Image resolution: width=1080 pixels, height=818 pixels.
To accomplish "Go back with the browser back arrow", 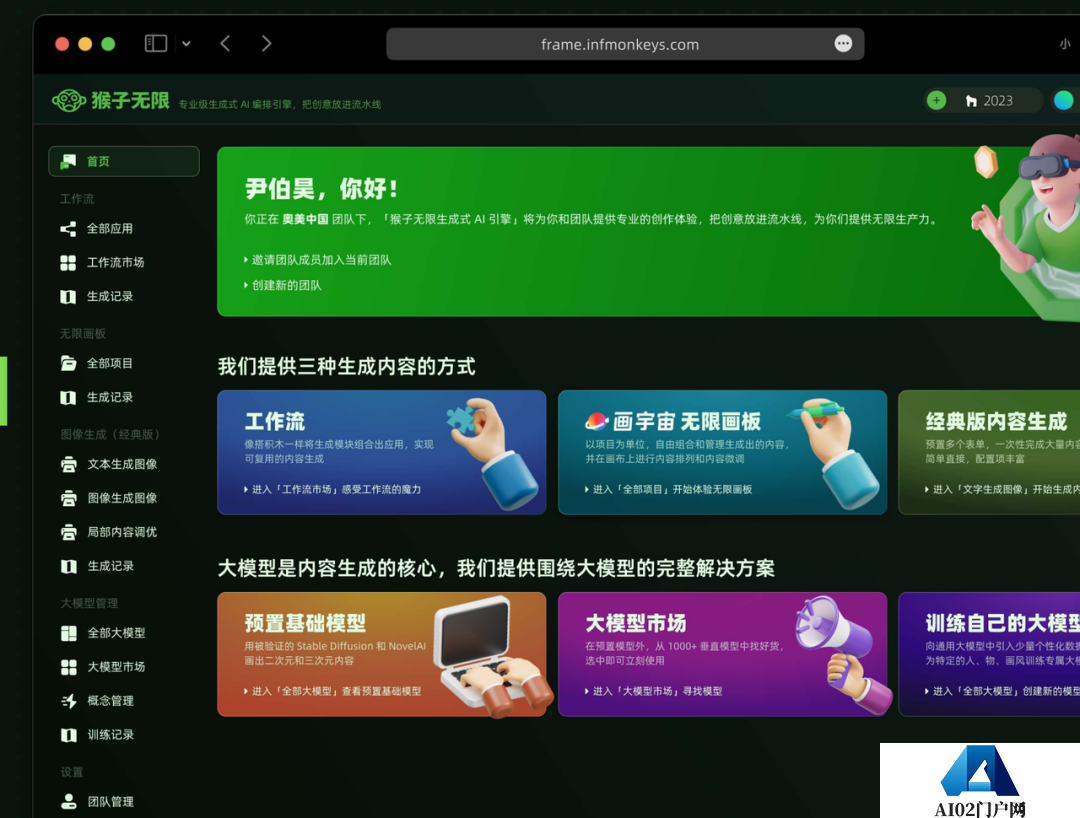I will tap(225, 43).
